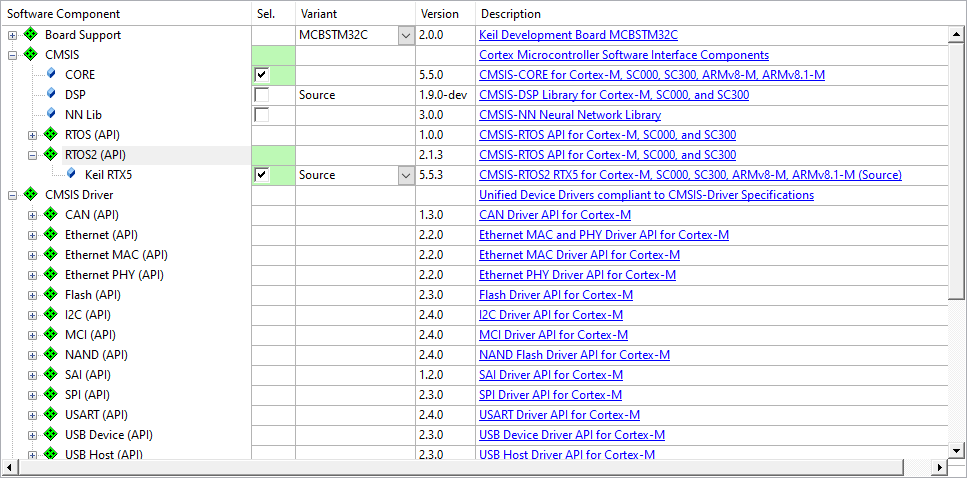Click the horizontal scrollbar left arrow

point(9,467)
